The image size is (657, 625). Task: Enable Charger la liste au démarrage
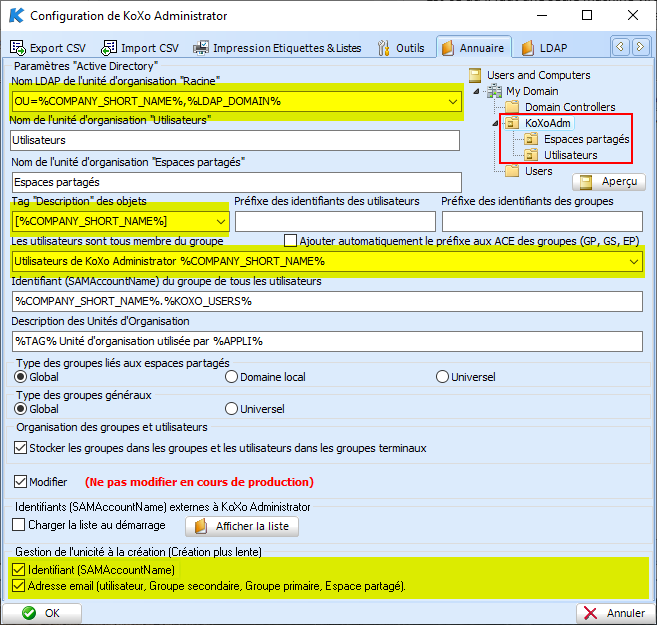click(x=19, y=525)
